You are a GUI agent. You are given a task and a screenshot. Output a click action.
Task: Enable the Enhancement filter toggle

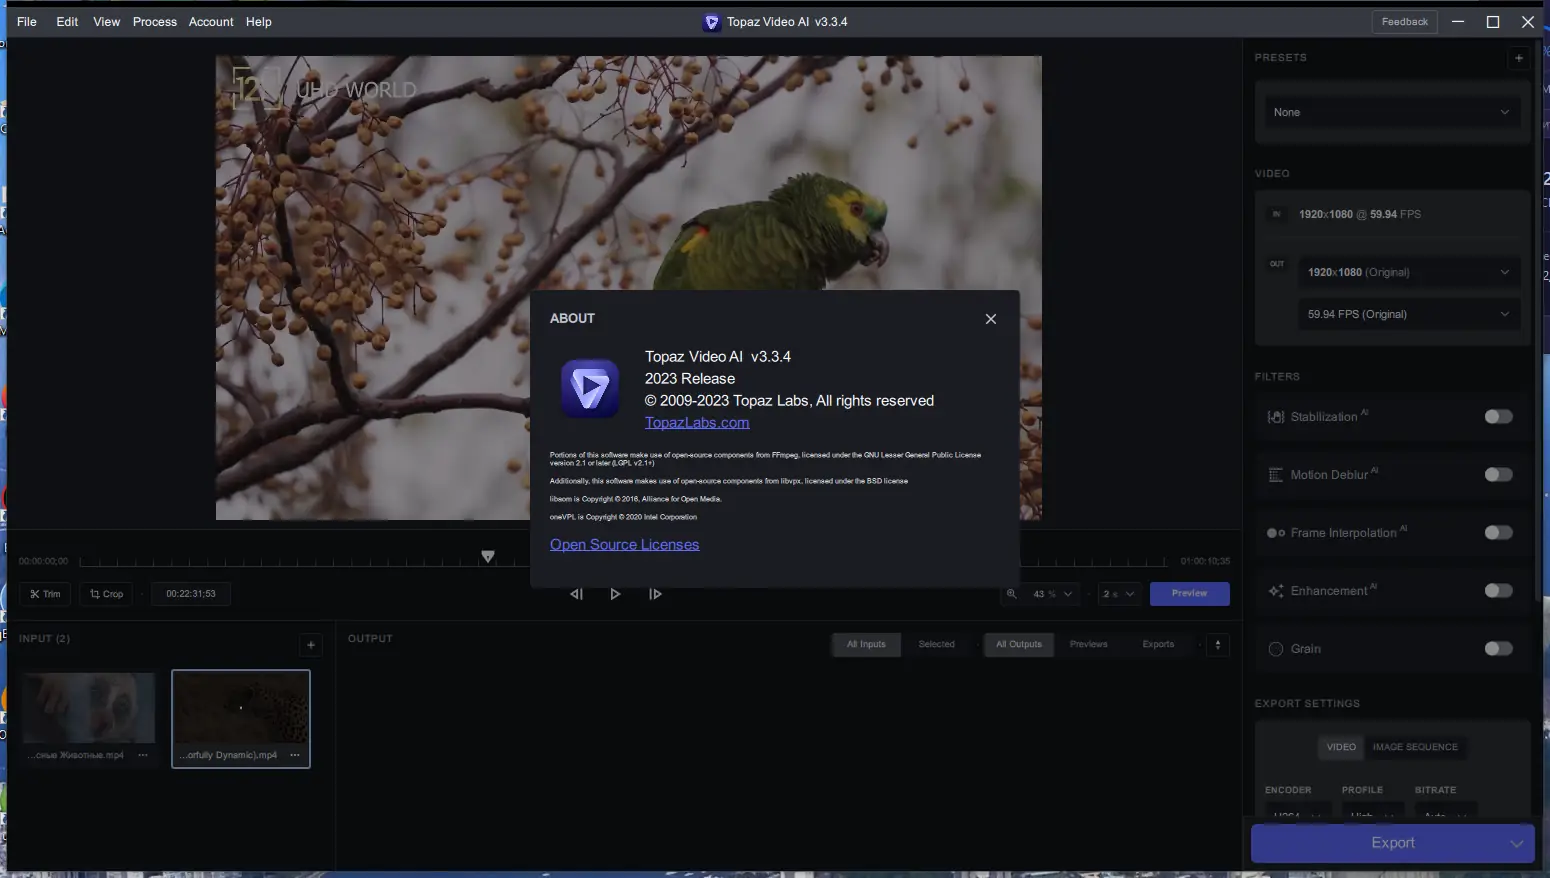[1498, 591]
